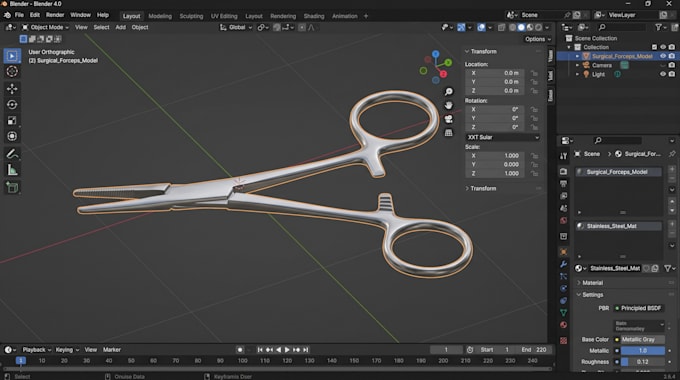Image resolution: width=680 pixels, height=380 pixels.
Task: Toggle lock for Location X
Action: coord(534,73)
